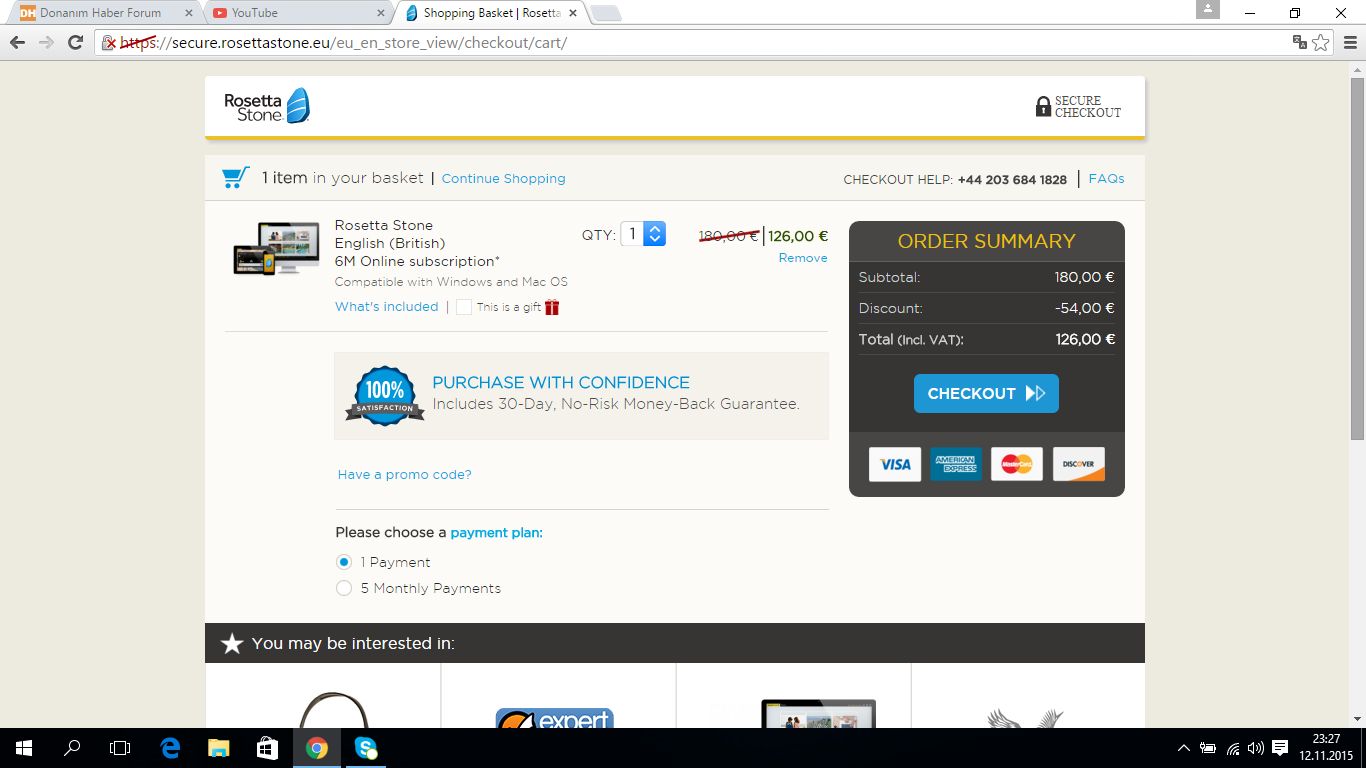The image size is (1366, 768).
Task: Open the Windows Start menu
Action: coord(24,748)
